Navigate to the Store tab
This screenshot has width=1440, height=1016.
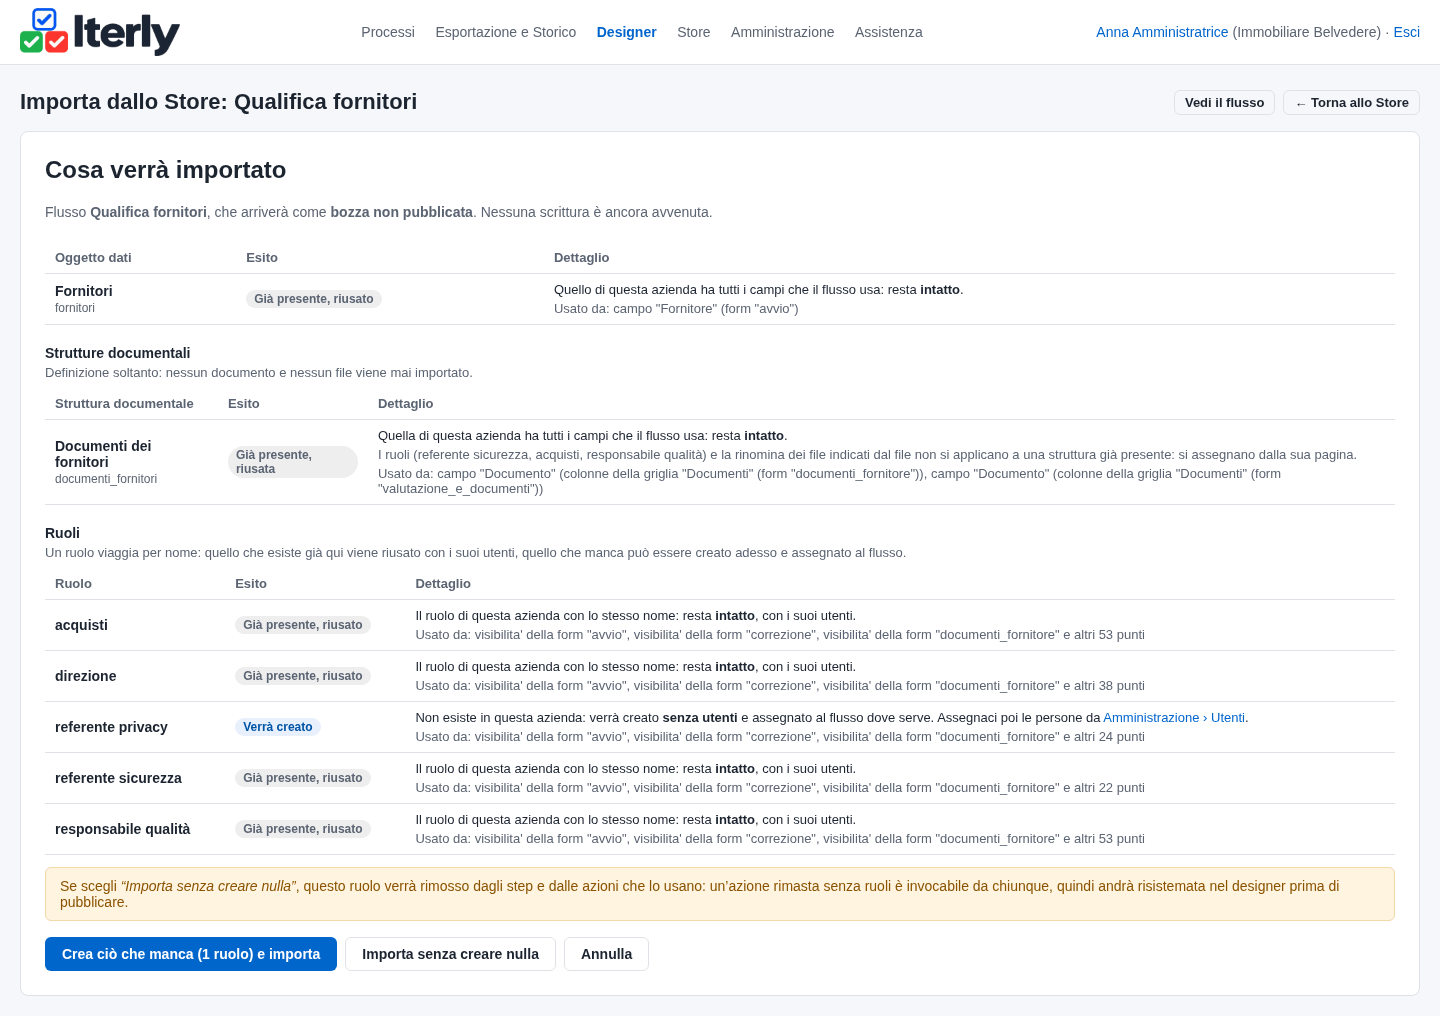point(694,32)
